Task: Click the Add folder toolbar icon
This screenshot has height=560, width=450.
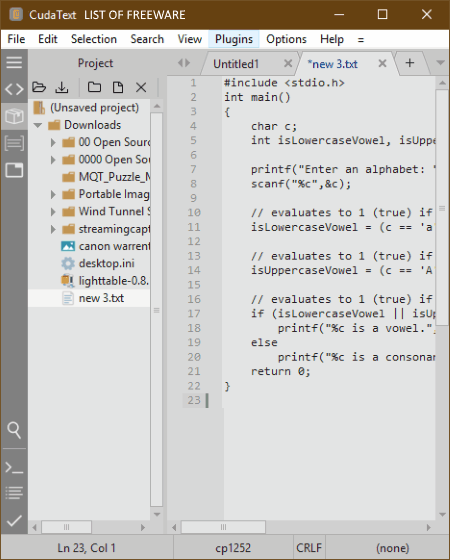Action: 94,87
